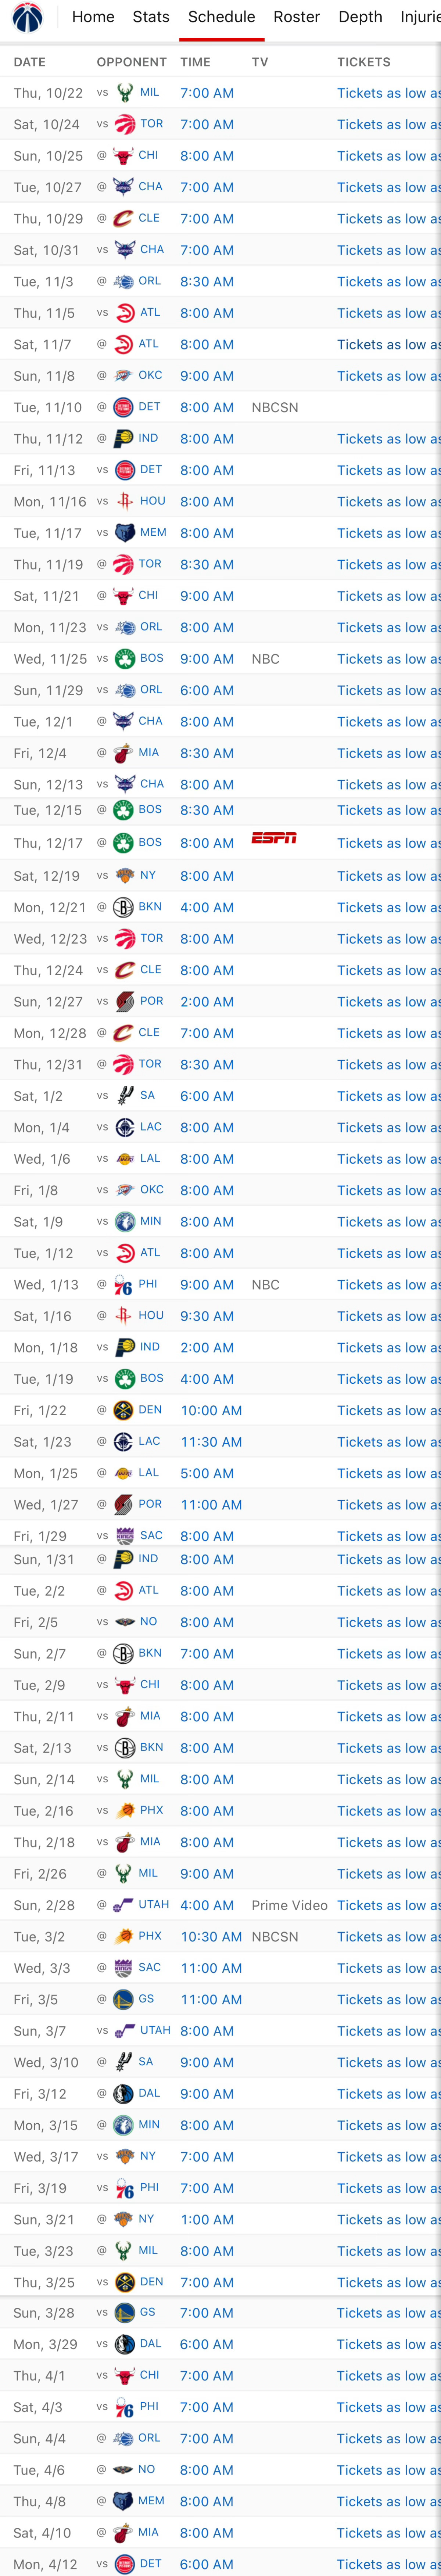441x2576 pixels.
Task: Click Bucks logo on Thu, 10/22 row
Action: [125, 93]
